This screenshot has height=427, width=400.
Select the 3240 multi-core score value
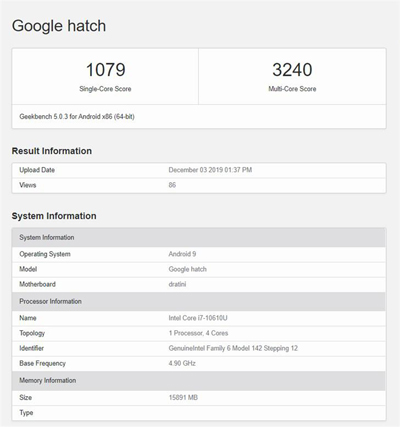pos(292,70)
